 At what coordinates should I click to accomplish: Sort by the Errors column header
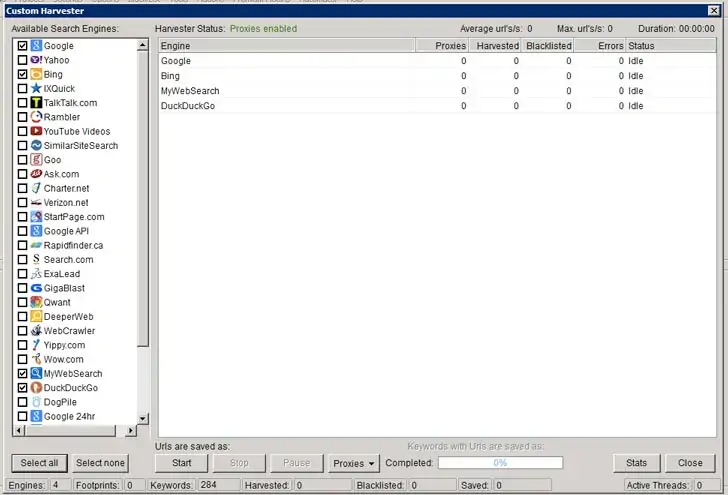tap(600, 46)
